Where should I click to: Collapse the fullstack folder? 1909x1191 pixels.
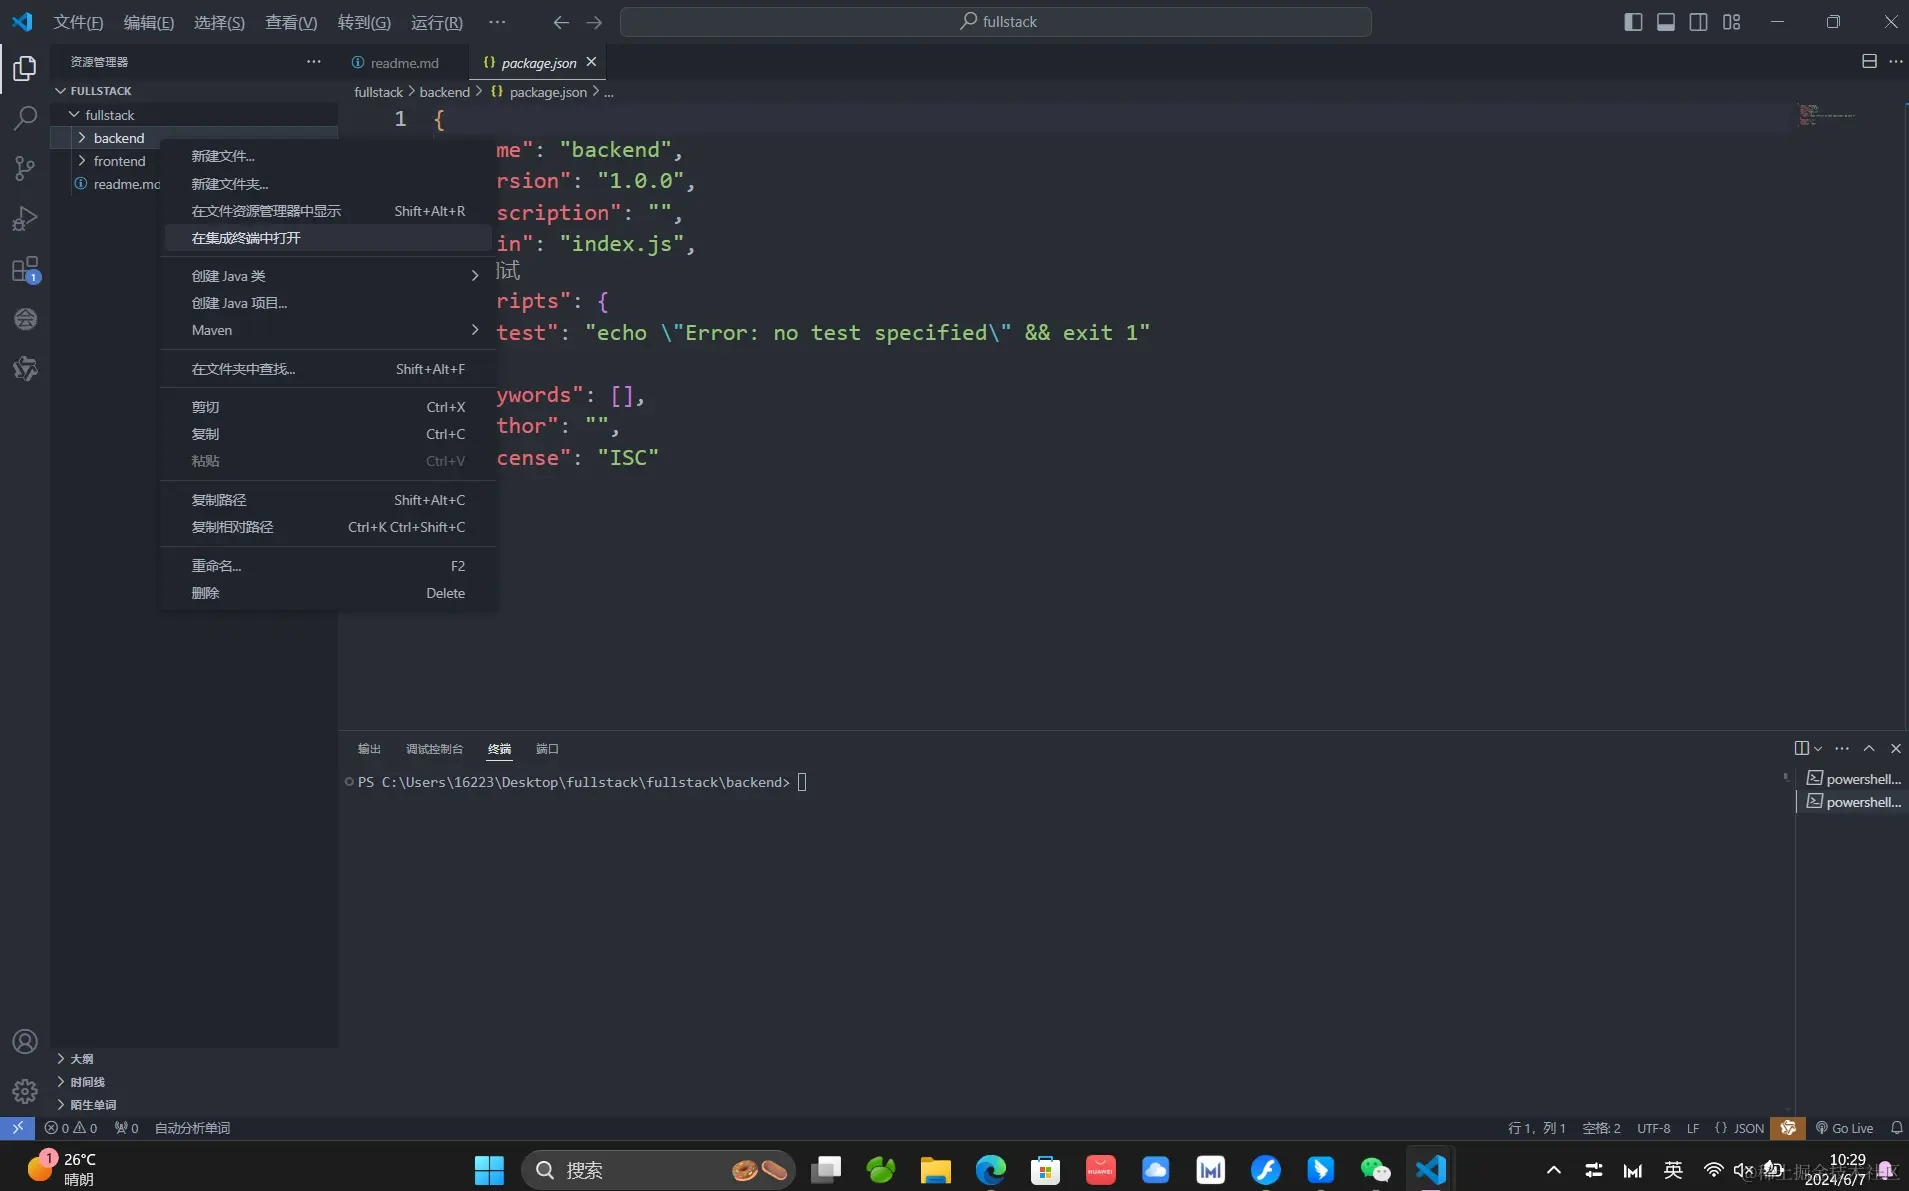point(194,115)
